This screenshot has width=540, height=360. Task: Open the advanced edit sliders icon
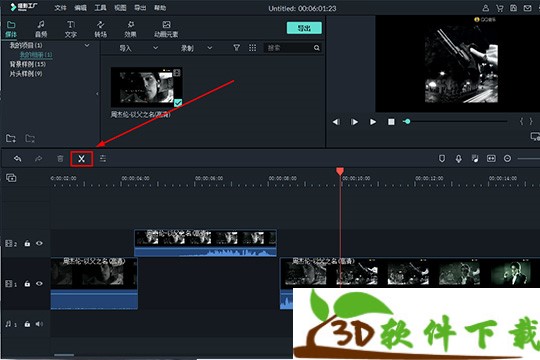click(x=103, y=158)
